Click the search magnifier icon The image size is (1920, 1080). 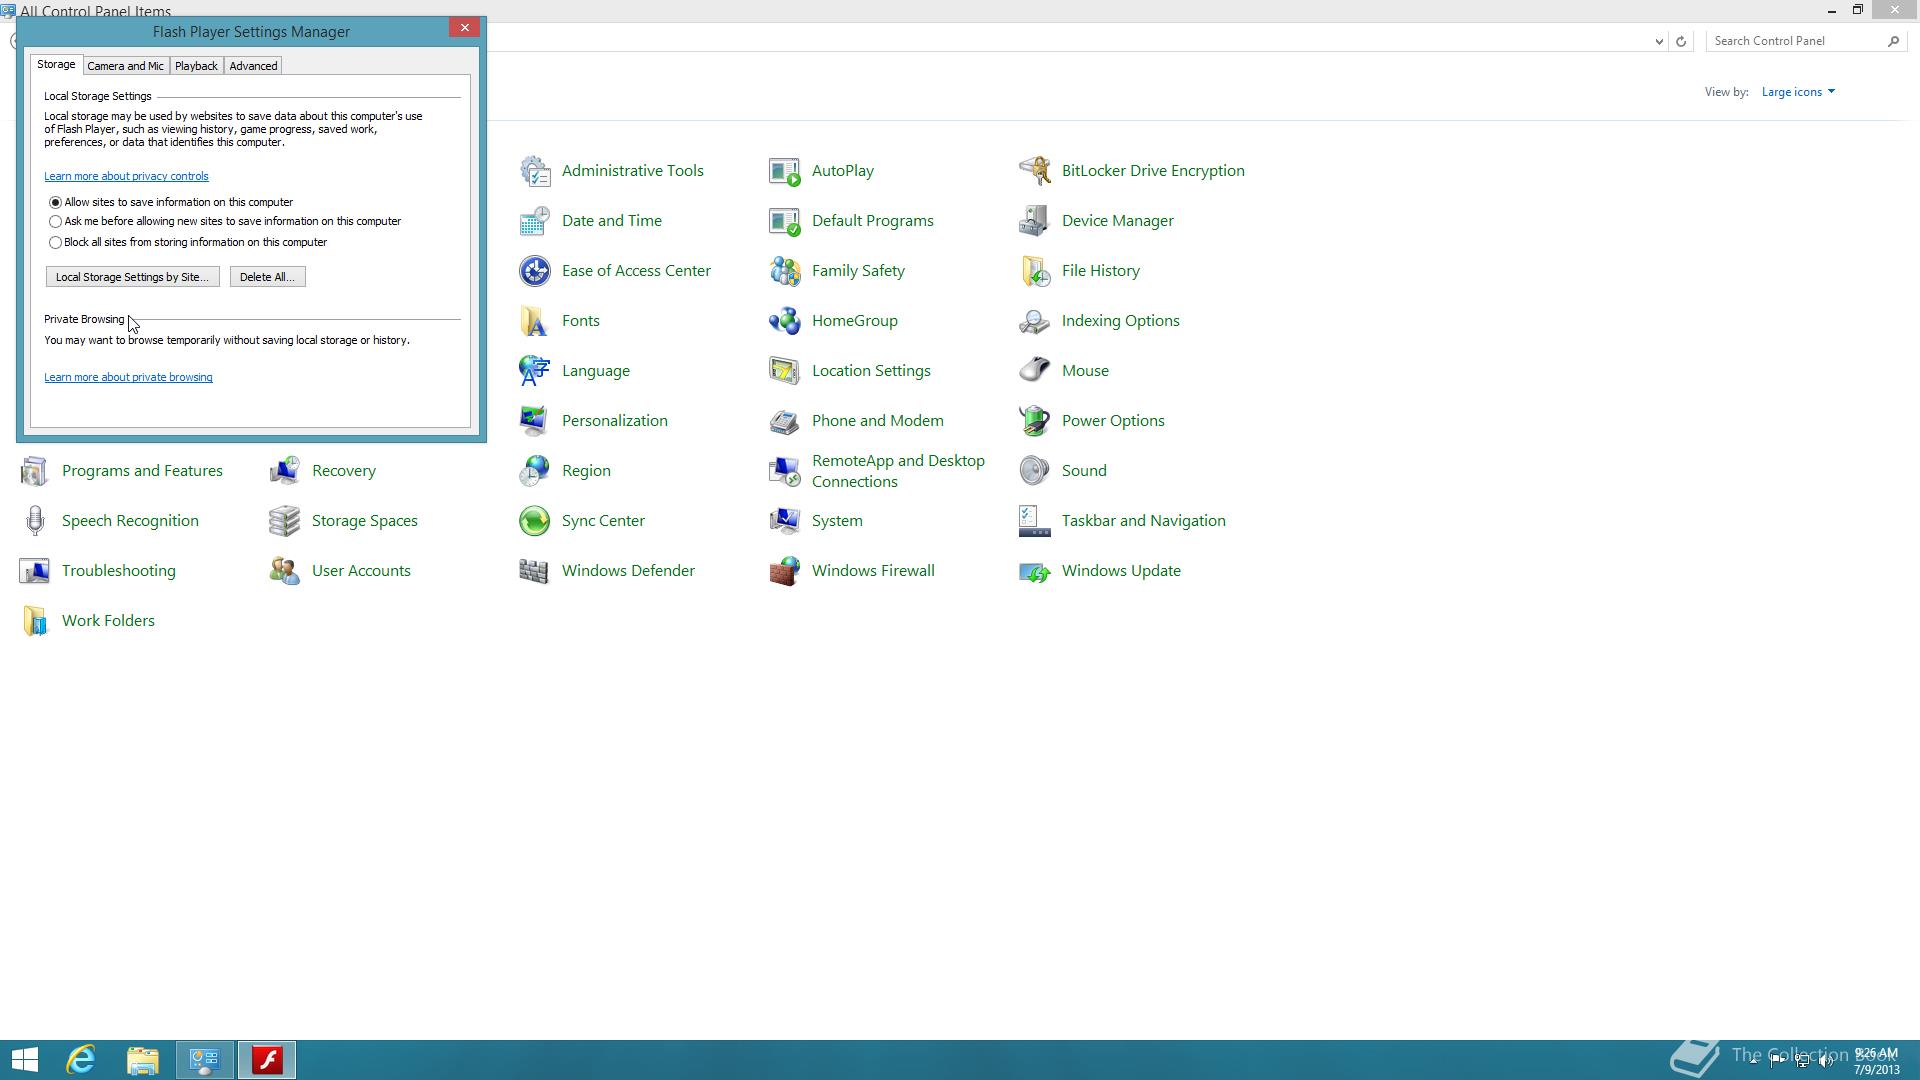(1893, 41)
